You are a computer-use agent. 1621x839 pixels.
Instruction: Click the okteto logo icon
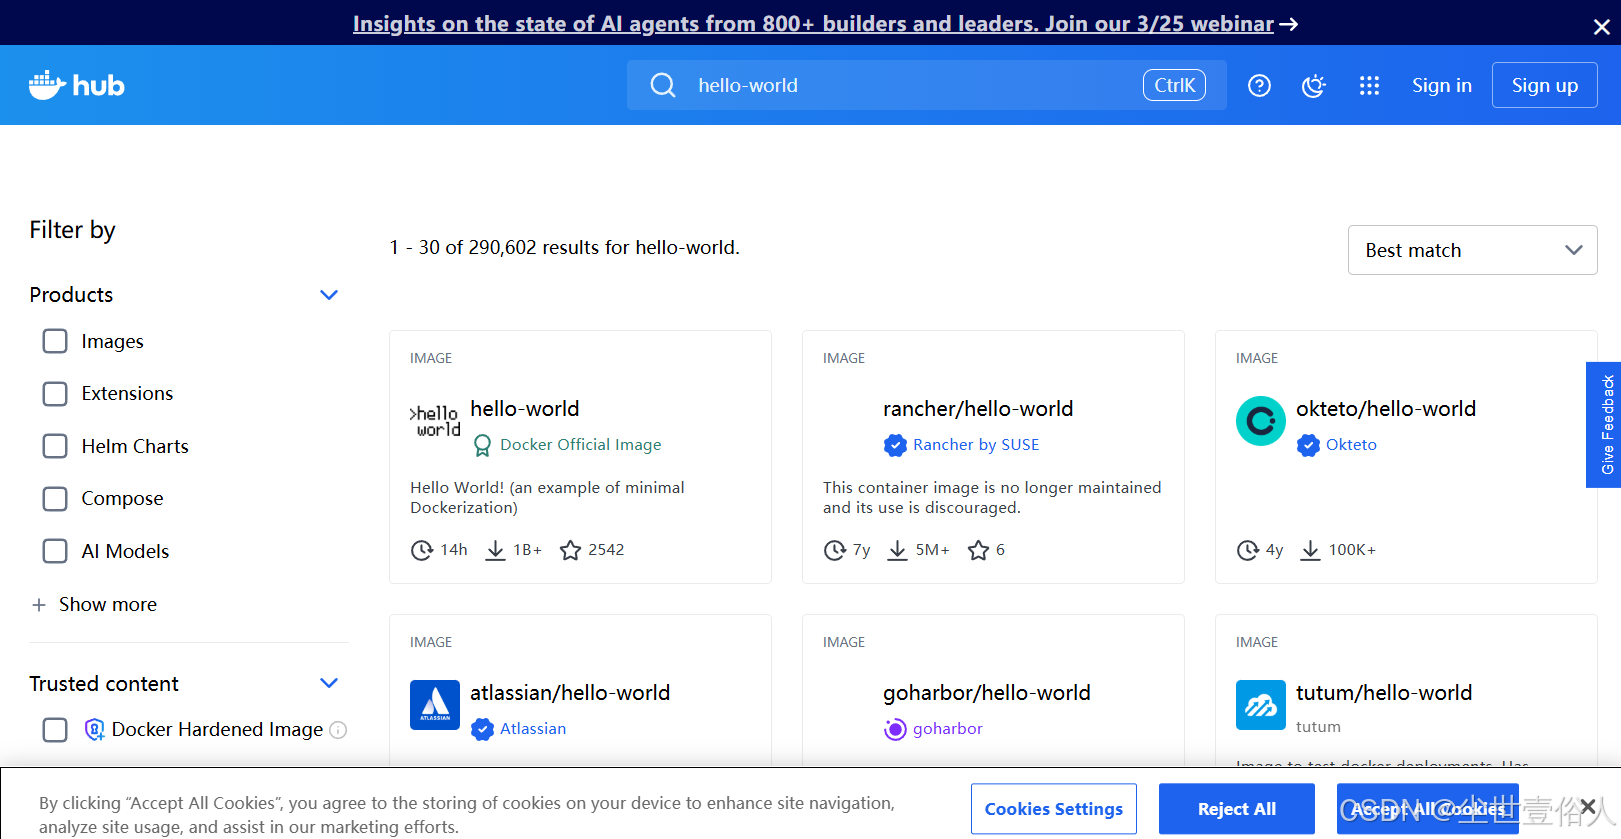1261,421
